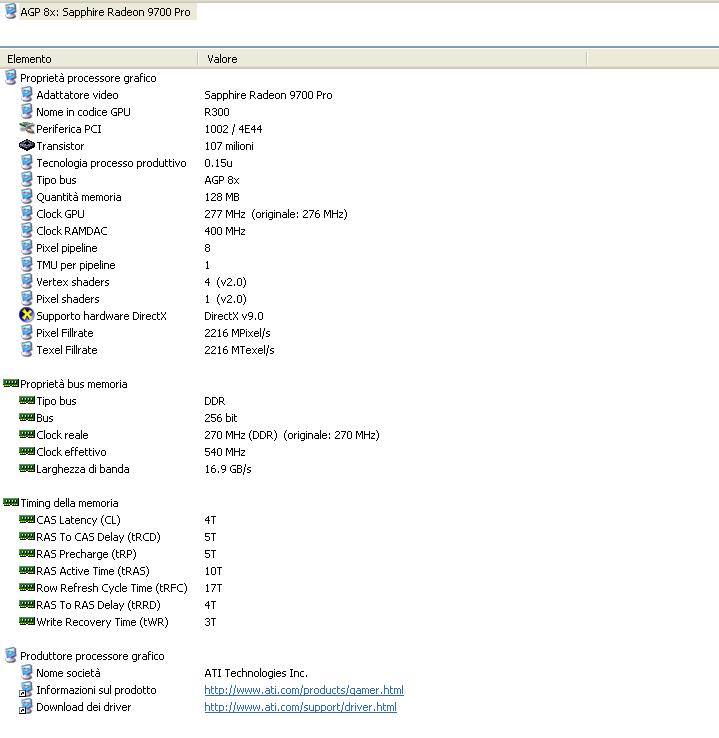Select the Adattatore video label

[x=77, y=95]
